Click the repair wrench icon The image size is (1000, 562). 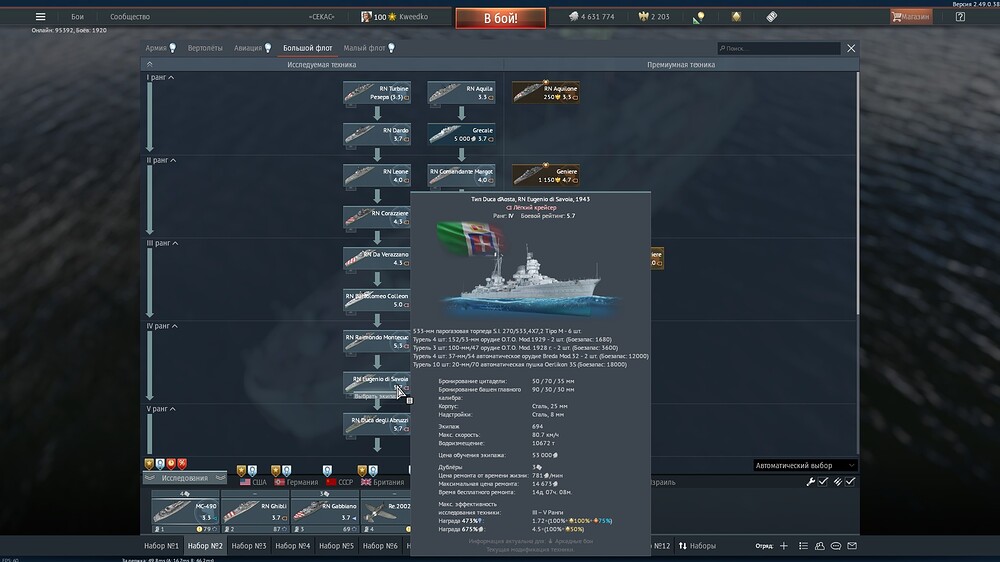812,481
